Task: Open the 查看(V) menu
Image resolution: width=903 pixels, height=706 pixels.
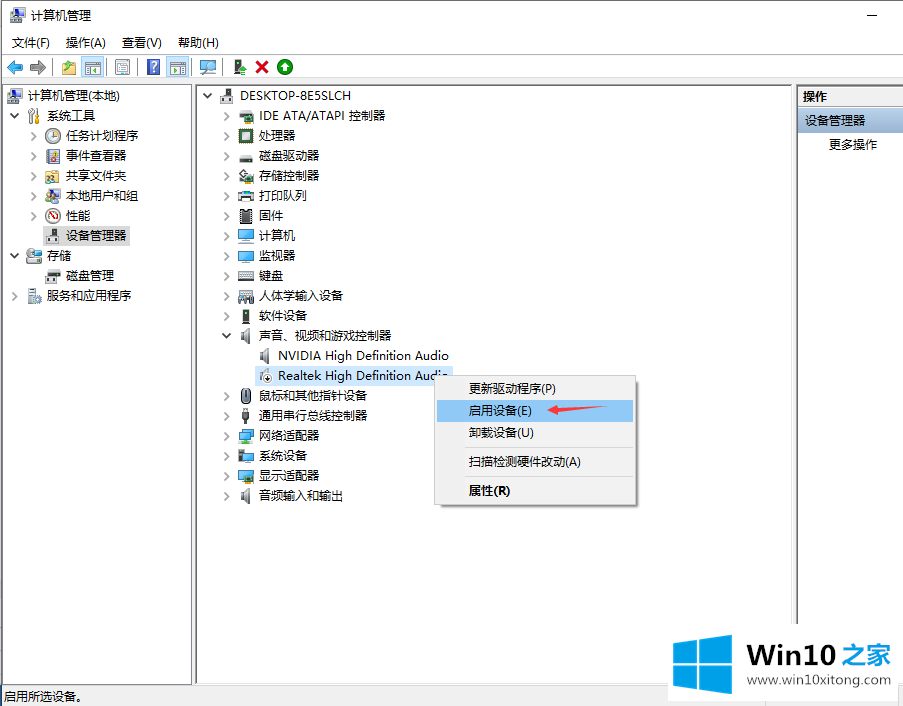Action: [x=141, y=43]
